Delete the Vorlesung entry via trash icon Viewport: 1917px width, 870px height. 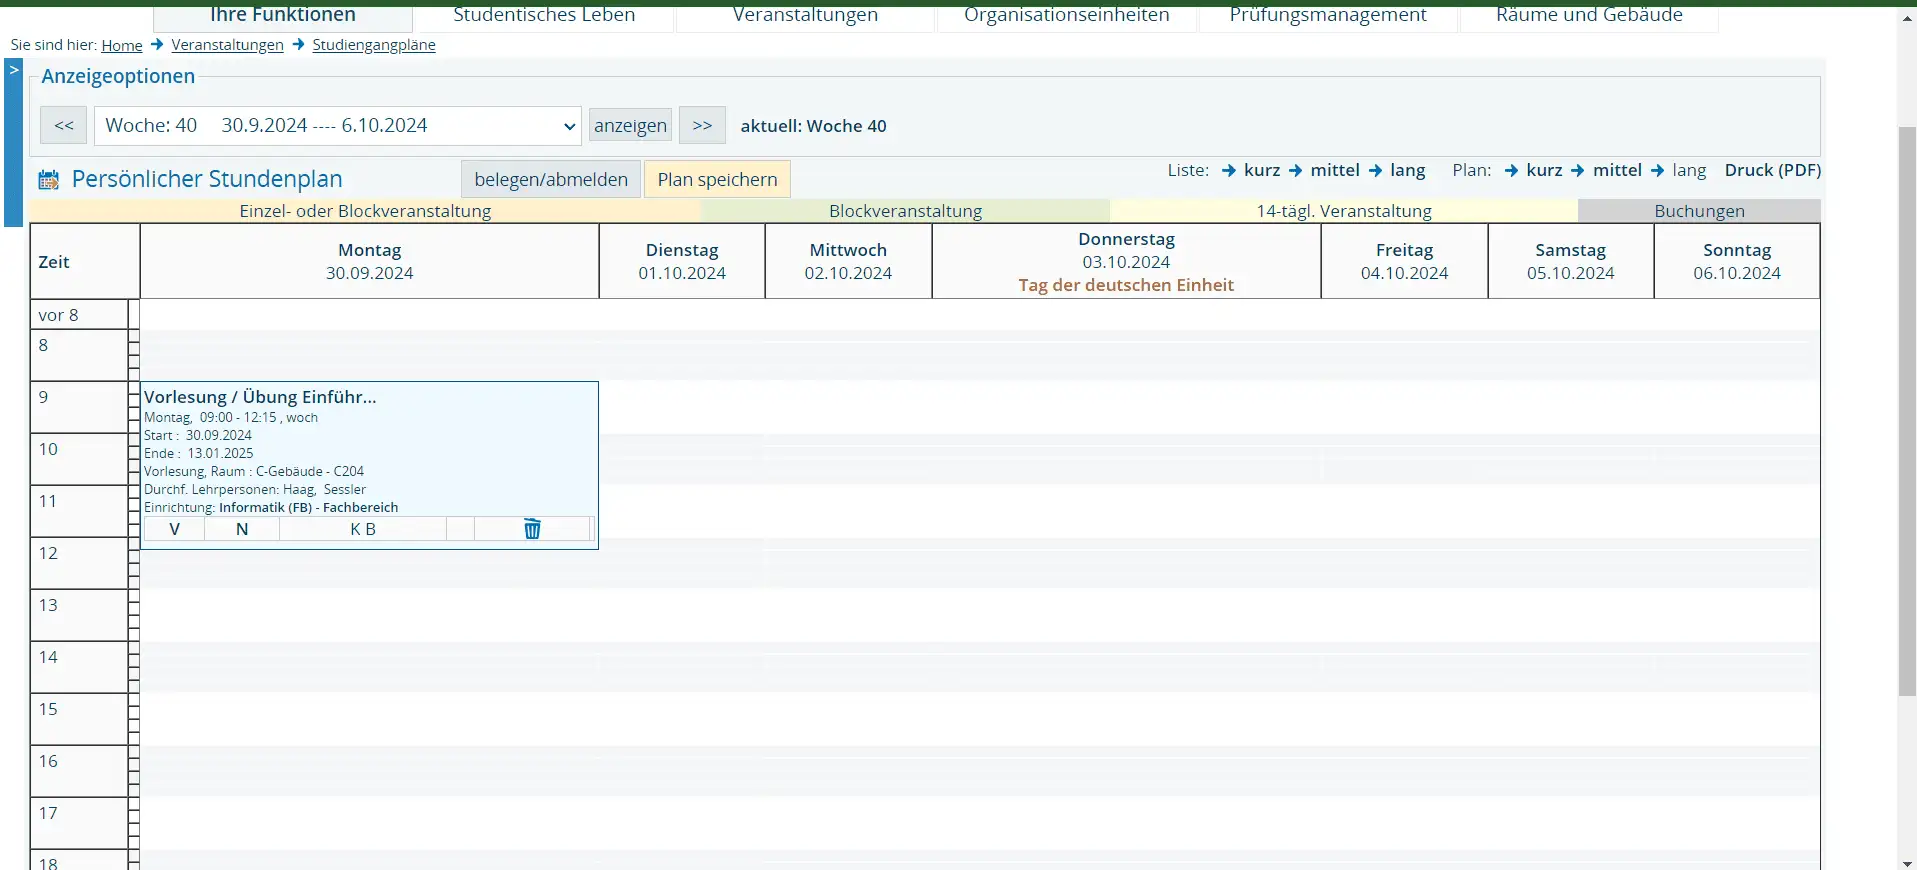(532, 529)
